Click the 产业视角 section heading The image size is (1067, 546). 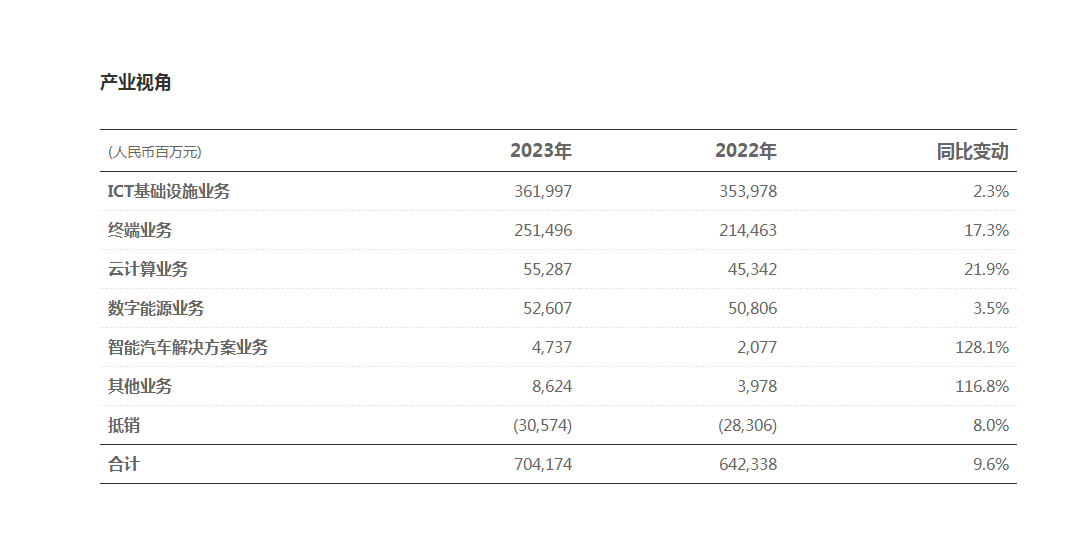tap(136, 83)
